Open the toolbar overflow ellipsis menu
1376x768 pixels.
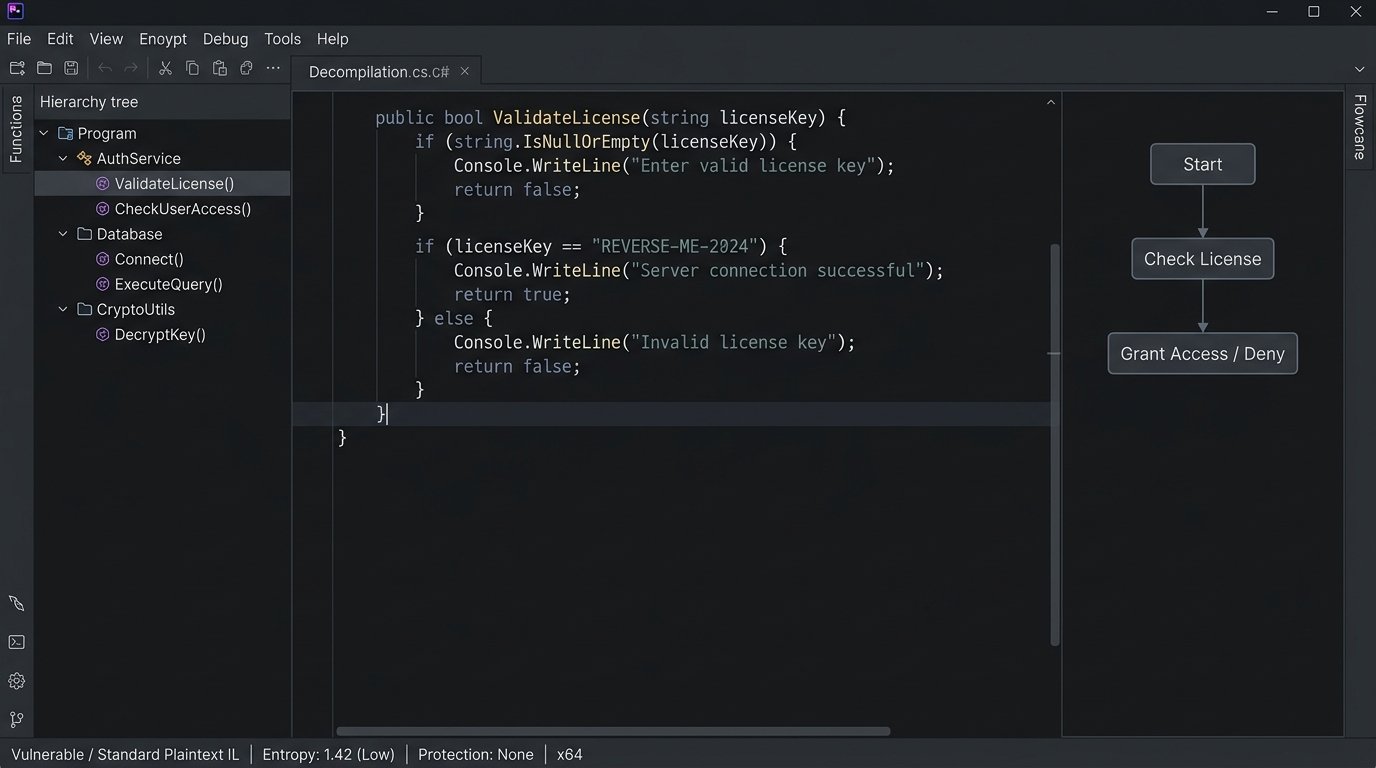(273, 68)
